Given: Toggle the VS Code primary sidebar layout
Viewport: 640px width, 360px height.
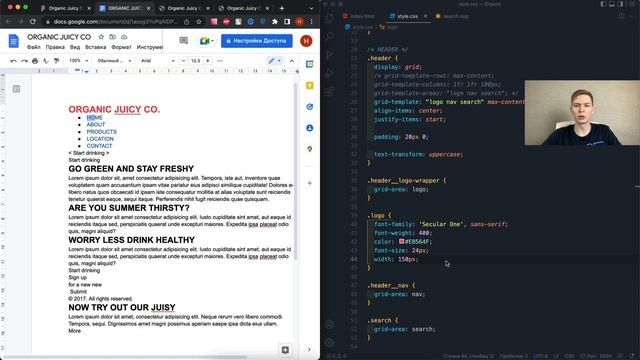Looking at the screenshot, I should click(603, 4).
